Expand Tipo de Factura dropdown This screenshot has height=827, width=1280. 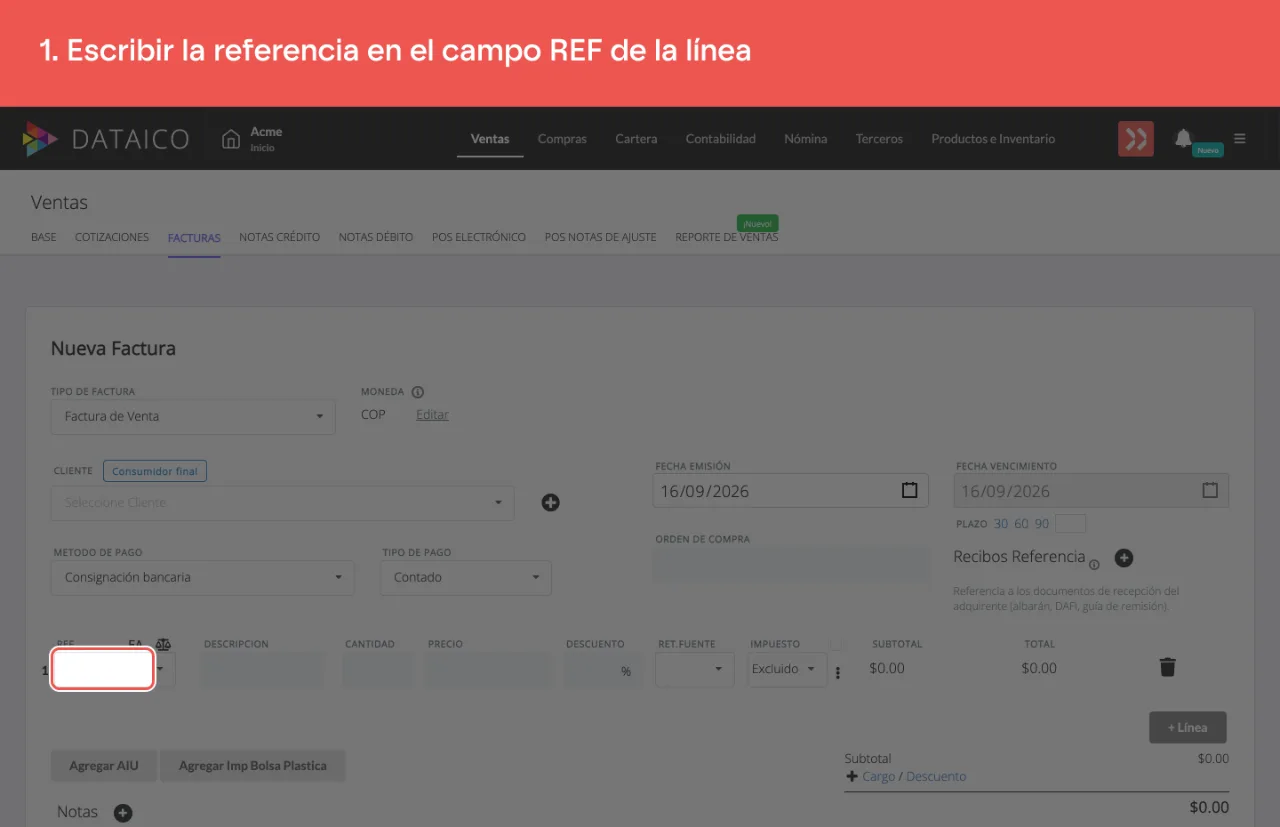(193, 416)
